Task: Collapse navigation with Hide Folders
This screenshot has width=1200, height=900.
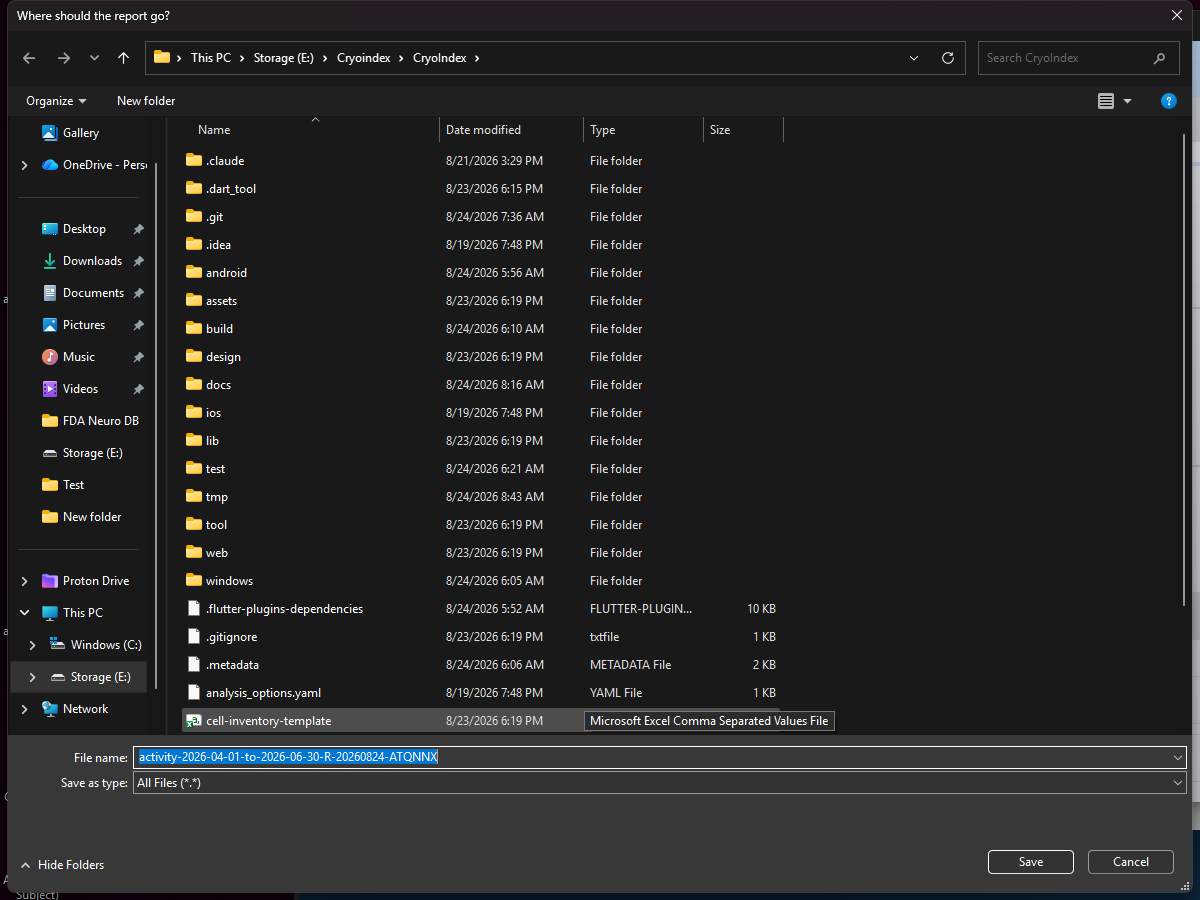Action: tap(62, 865)
